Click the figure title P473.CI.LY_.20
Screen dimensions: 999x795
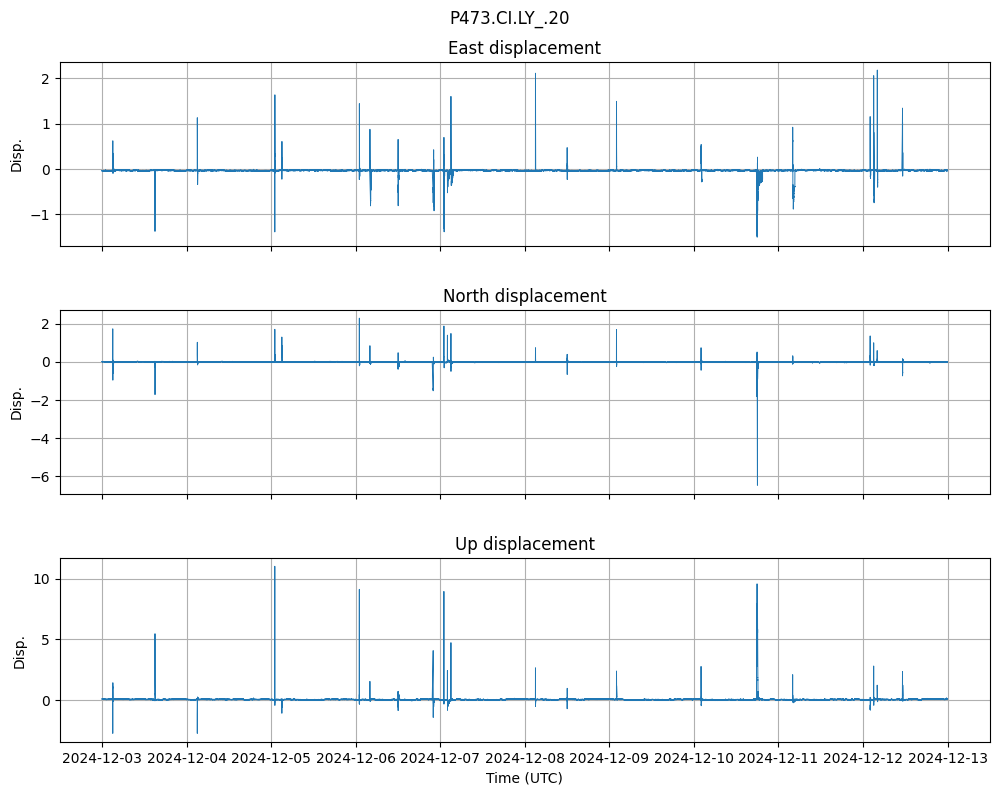pos(509,18)
